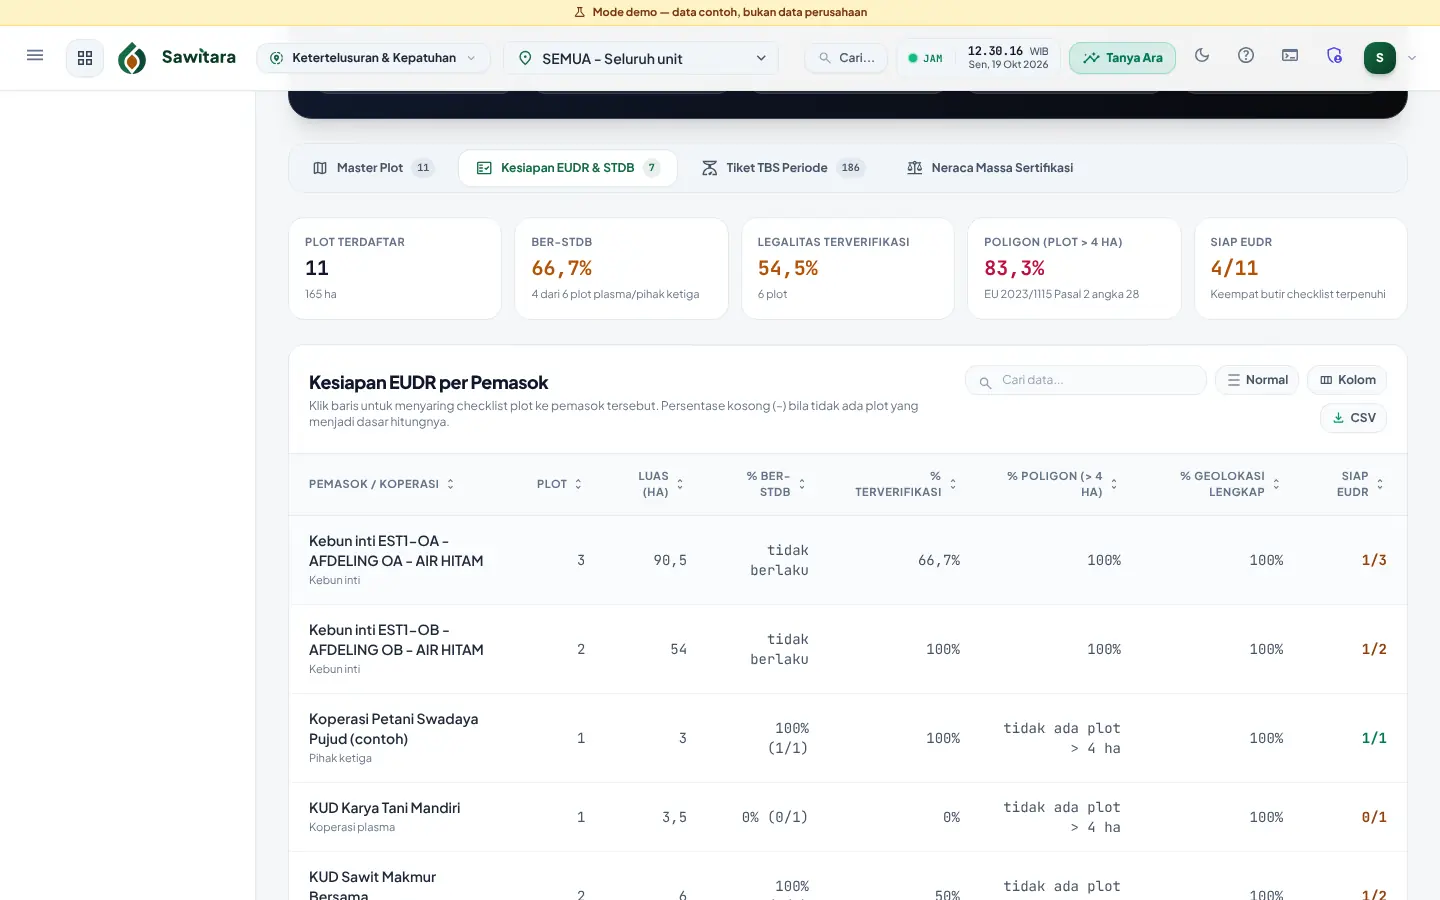1440x900 pixels.
Task: Open the Tiket TBS Periode tab
Action: [783, 168]
